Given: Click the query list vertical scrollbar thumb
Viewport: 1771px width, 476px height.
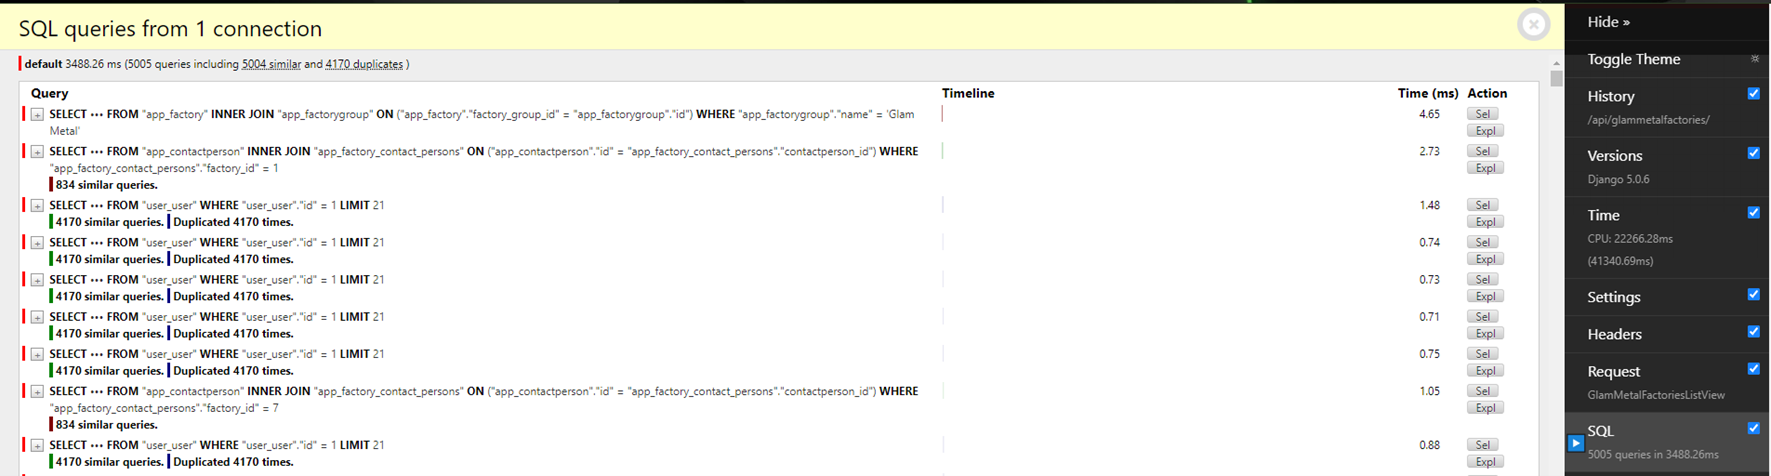Looking at the screenshot, I should point(1556,78).
